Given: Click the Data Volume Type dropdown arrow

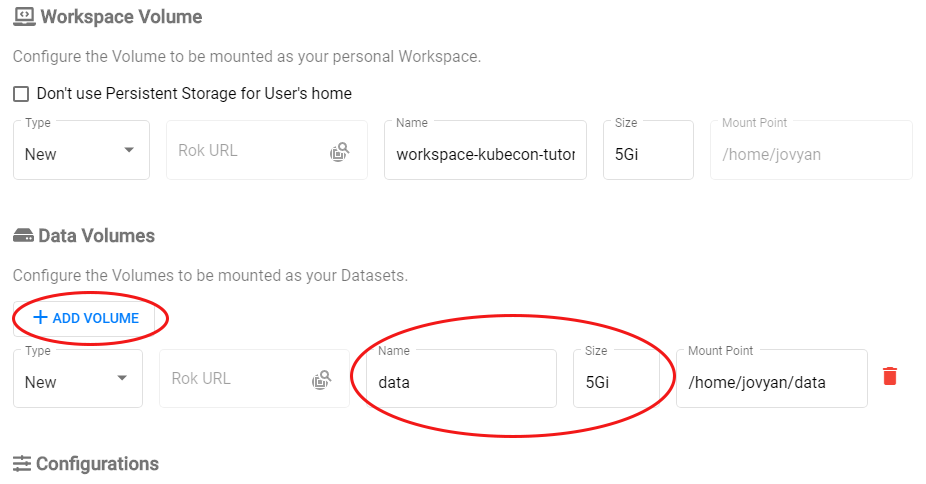Looking at the screenshot, I should point(123,379).
